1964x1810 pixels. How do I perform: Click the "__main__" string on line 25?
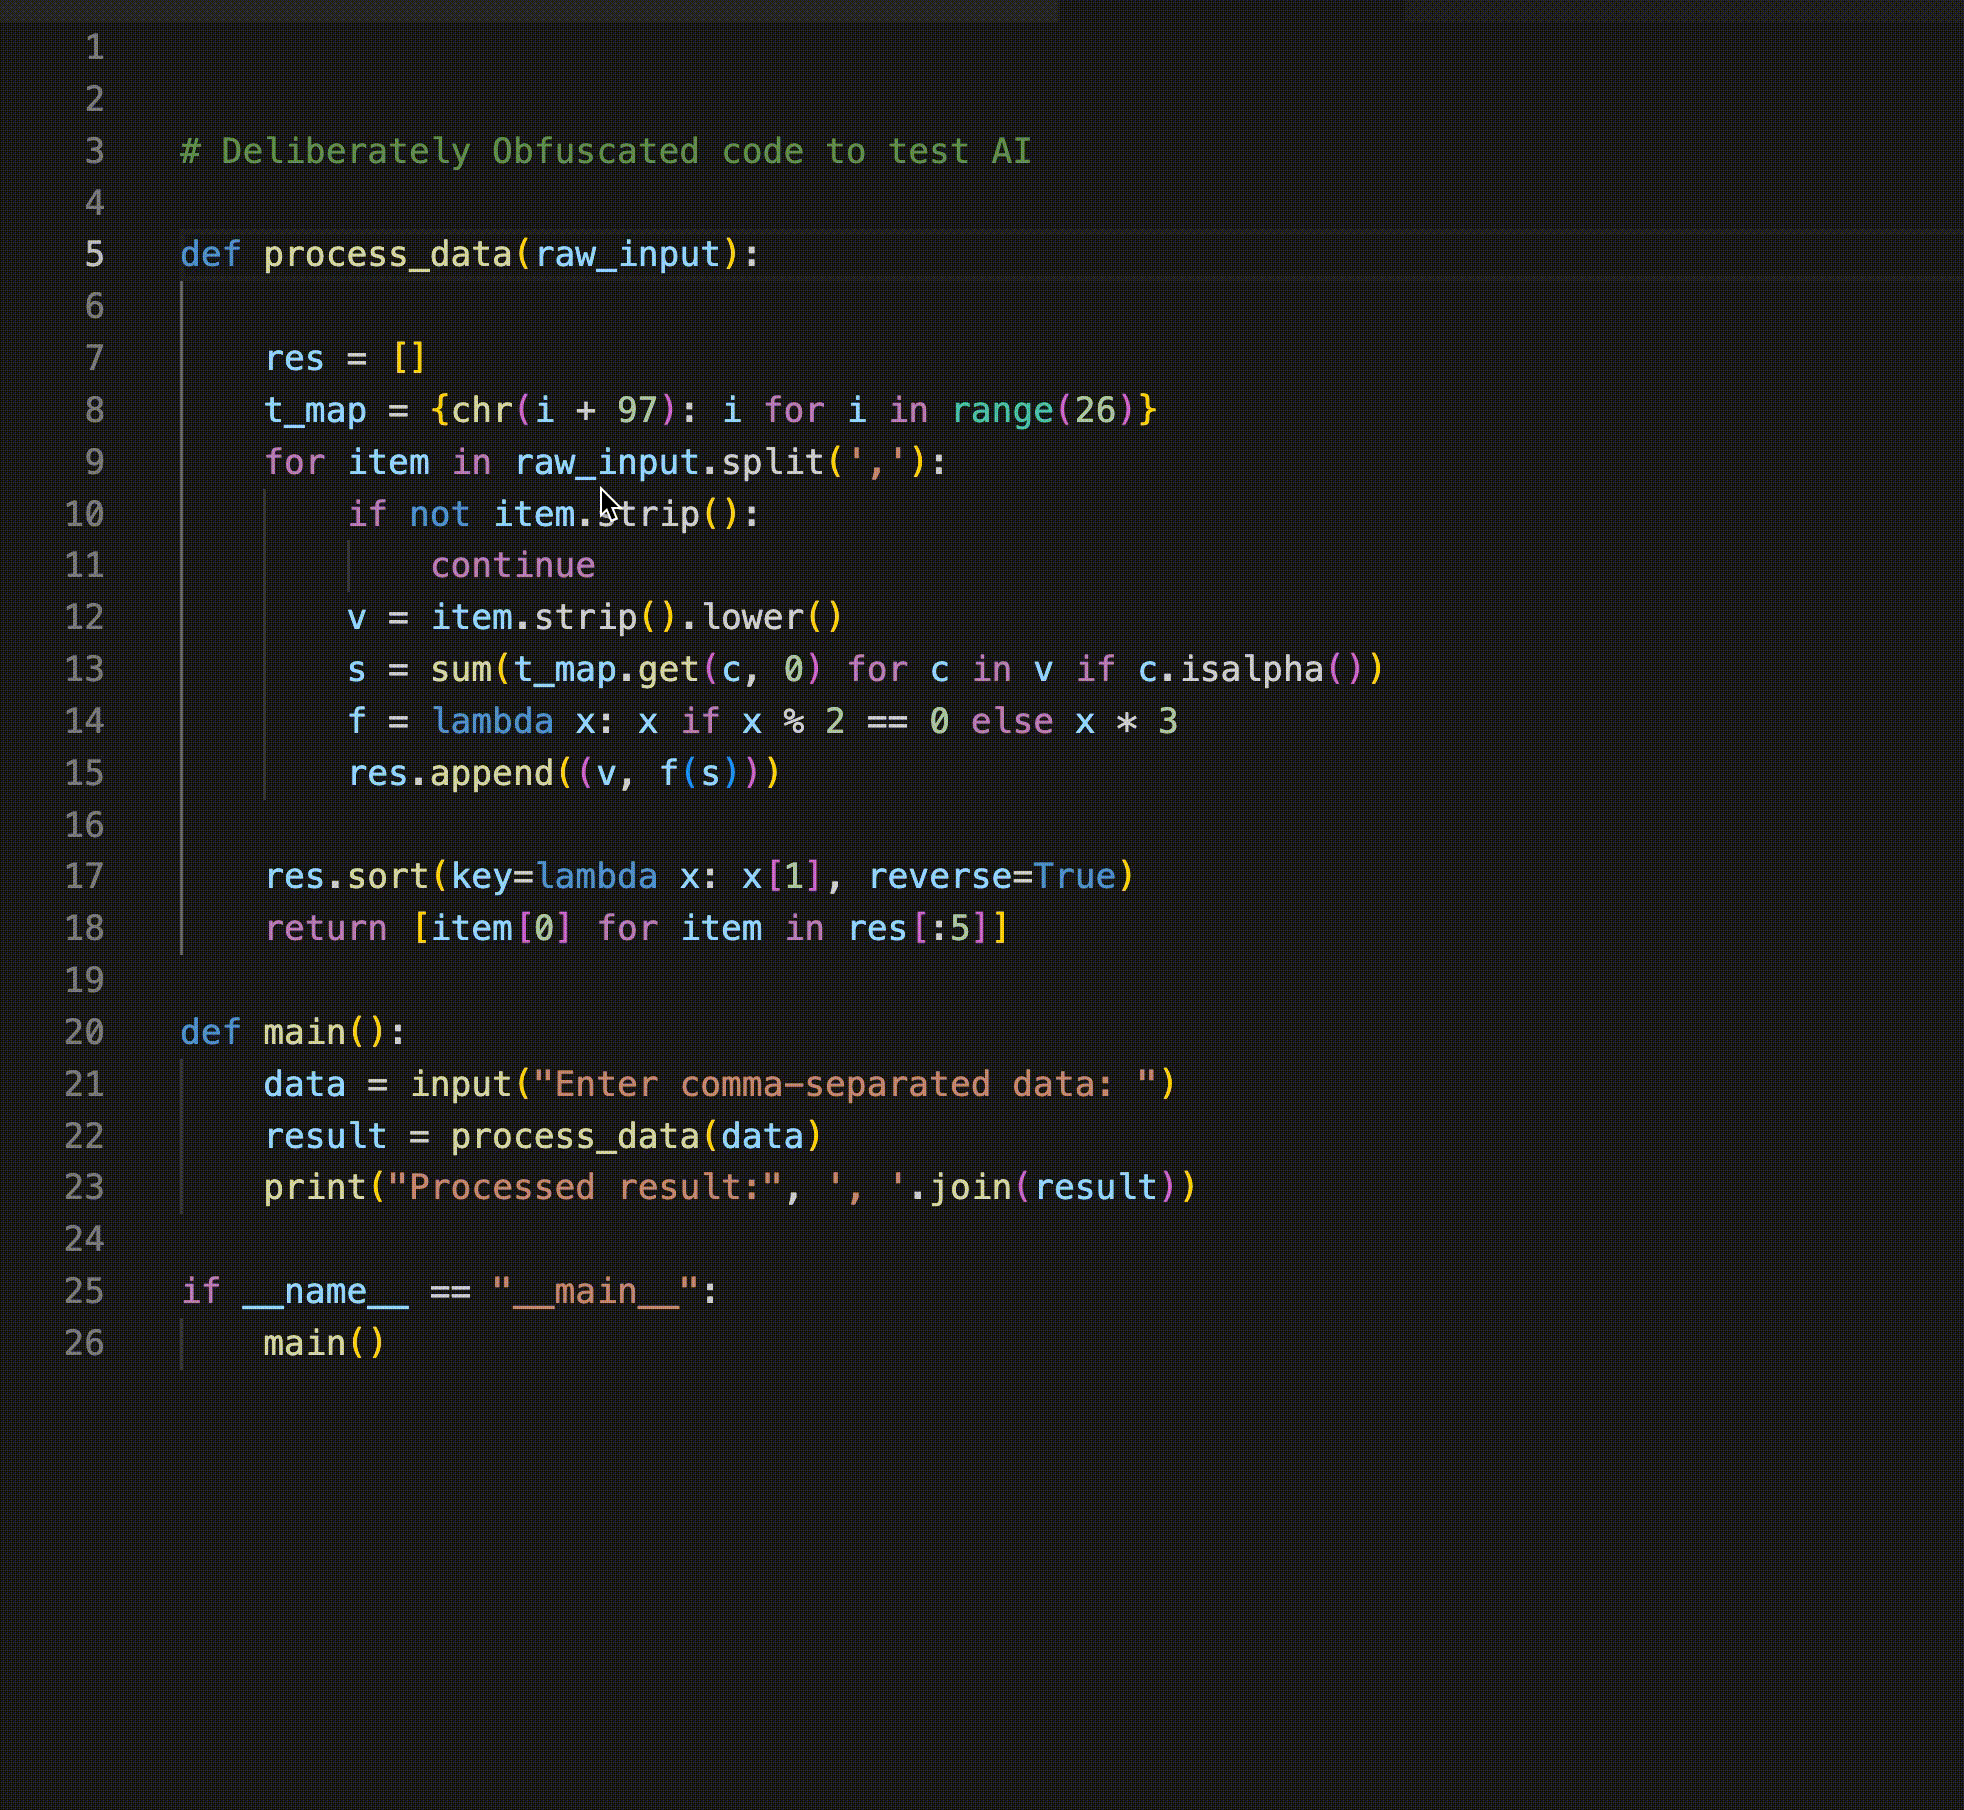[x=594, y=1291]
